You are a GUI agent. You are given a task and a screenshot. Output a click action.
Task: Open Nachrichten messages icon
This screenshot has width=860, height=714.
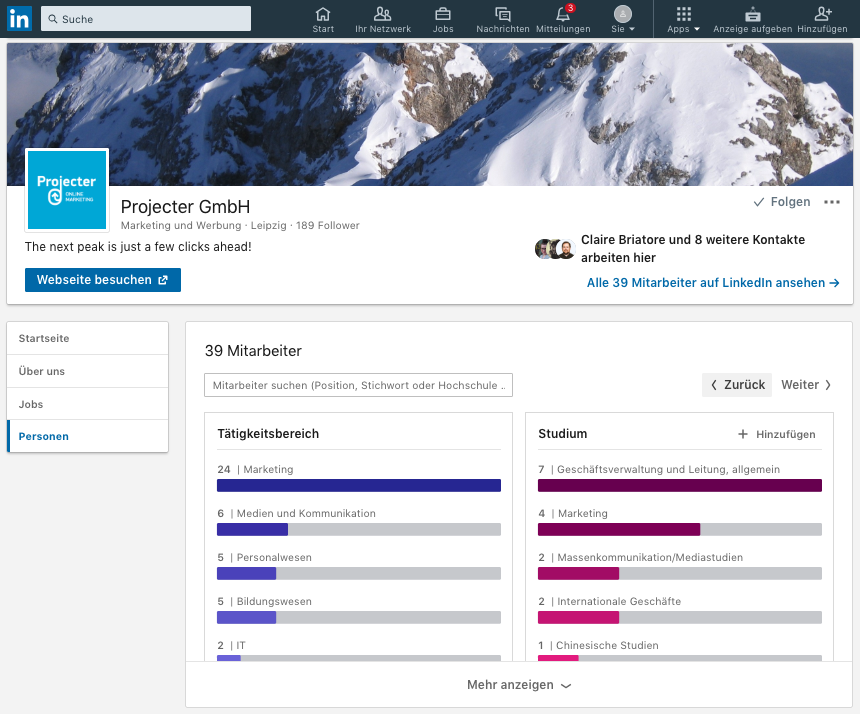[x=502, y=19]
